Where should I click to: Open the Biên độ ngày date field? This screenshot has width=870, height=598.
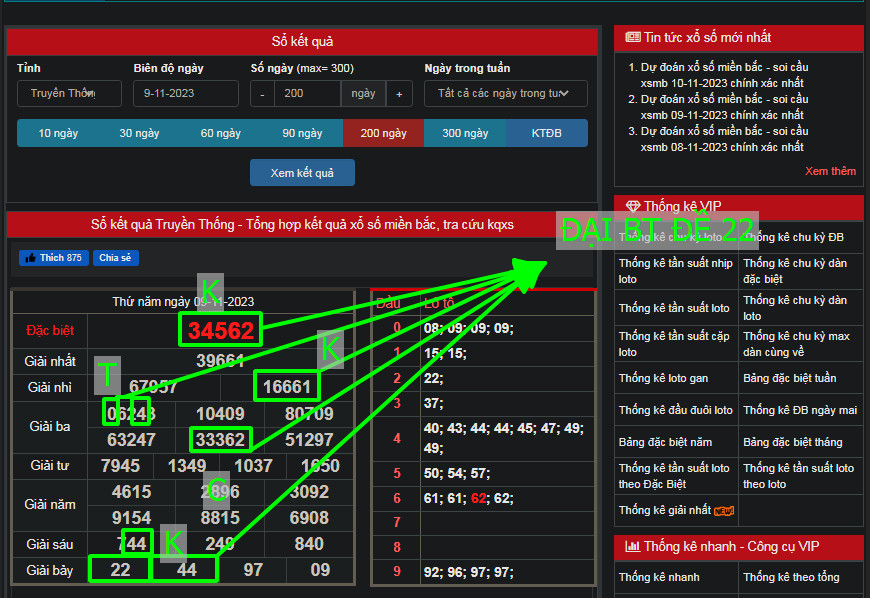(x=186, y=93)
